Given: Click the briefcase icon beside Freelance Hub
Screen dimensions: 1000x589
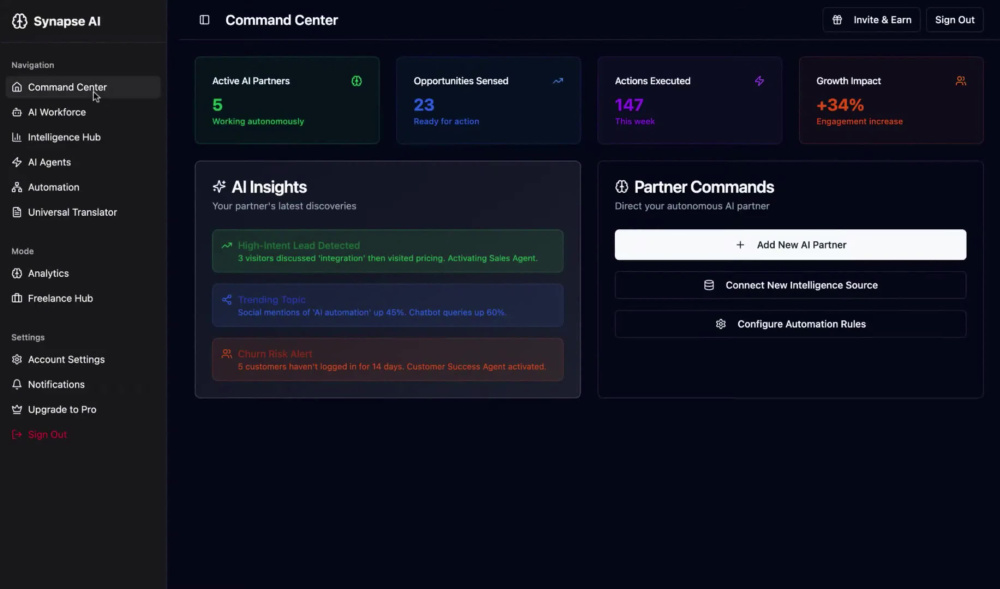Looking at the screenshot, I should 17,298.
